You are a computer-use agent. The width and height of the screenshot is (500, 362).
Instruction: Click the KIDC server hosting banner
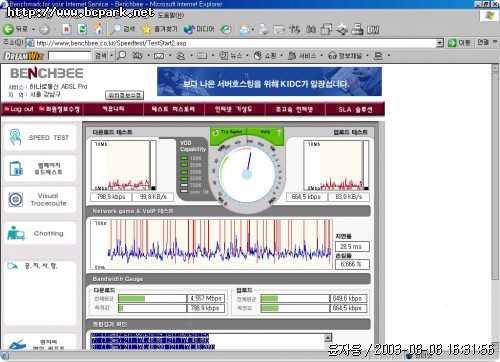[269, 82]
